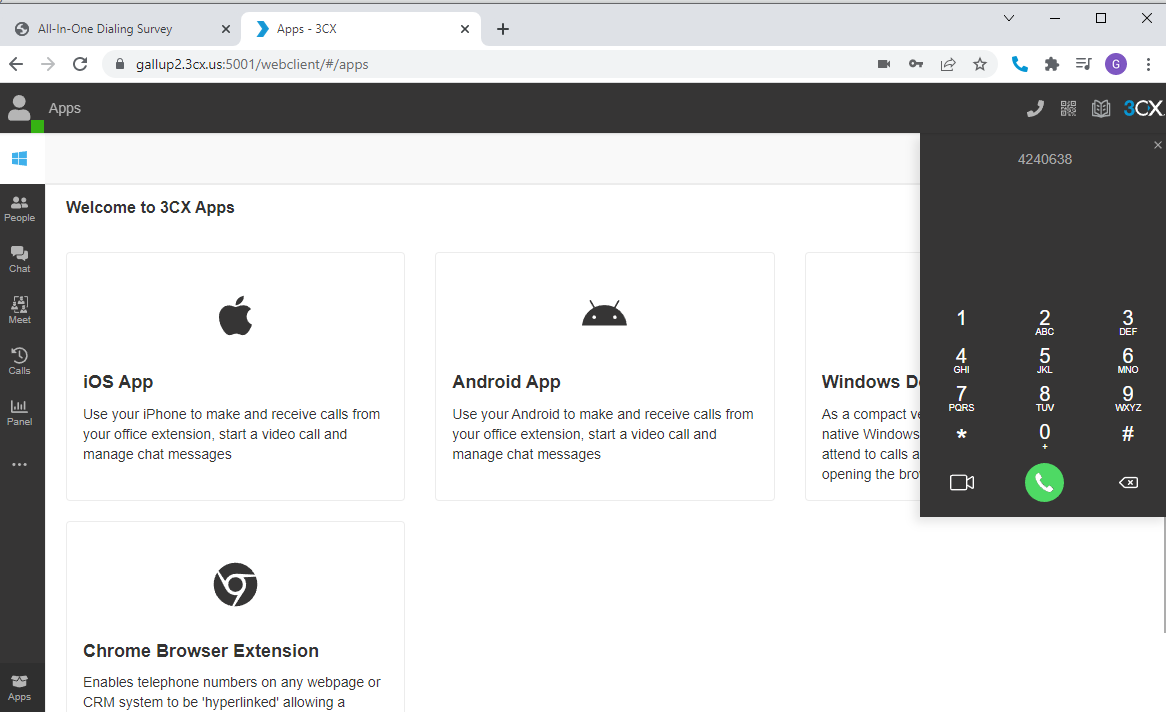Go forward in browser history
The width and height of the screenshot is (1166, 712).
click(x=48, y=65)
